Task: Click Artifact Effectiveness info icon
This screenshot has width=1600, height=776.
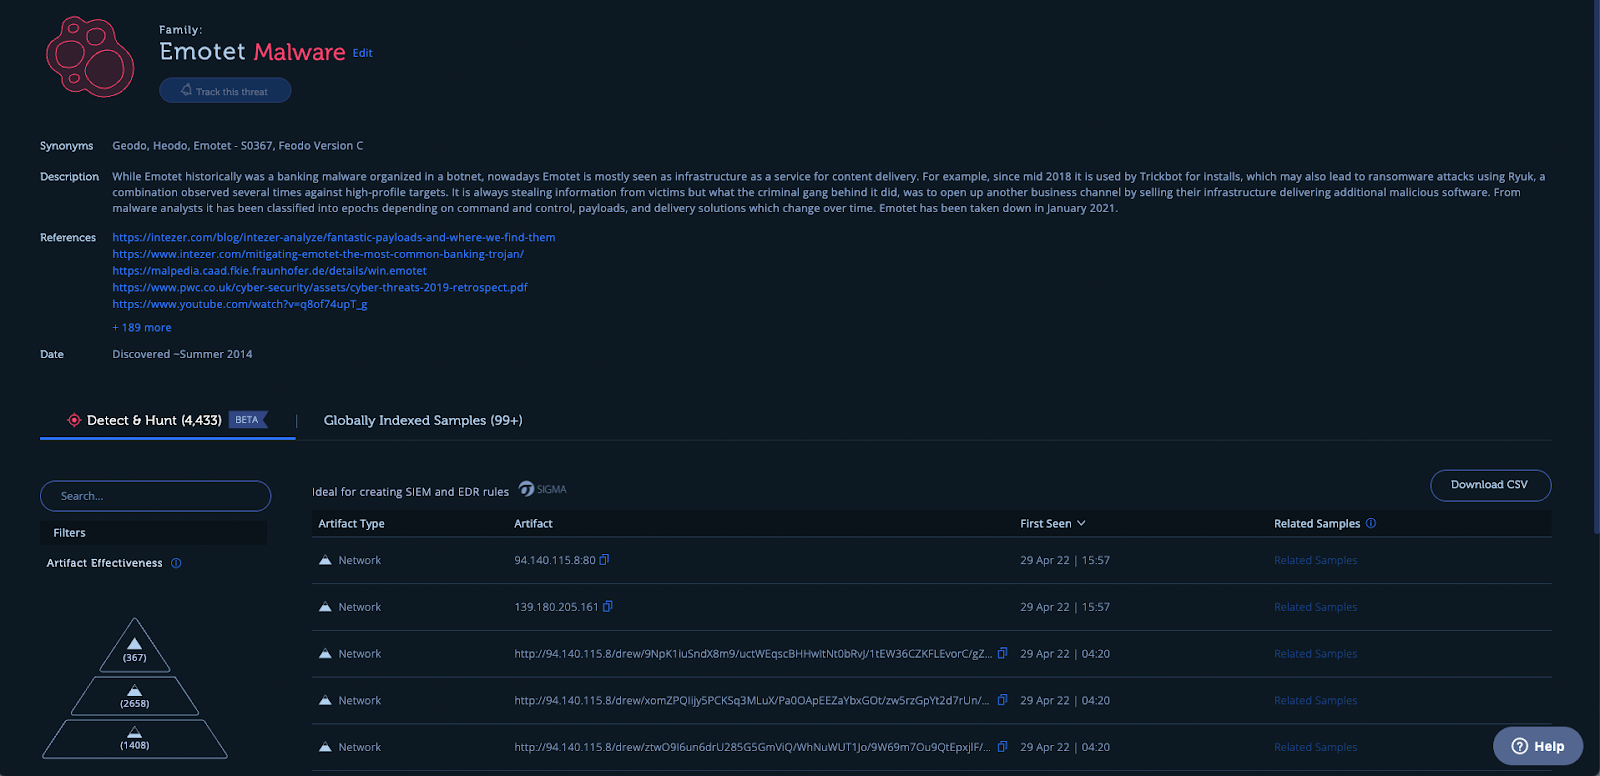Action: click(176, 563)
